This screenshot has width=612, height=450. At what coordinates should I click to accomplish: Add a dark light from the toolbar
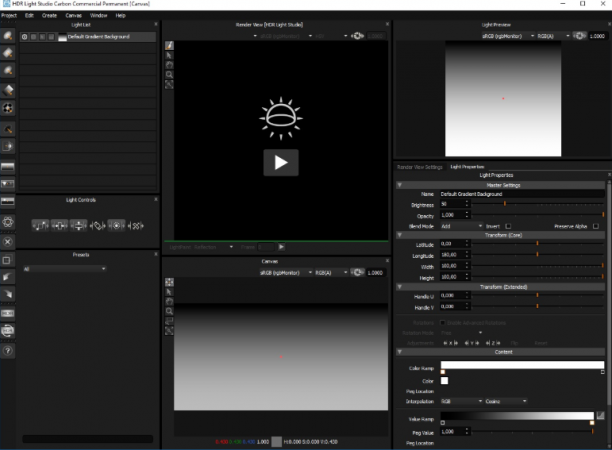coord(7,129)
